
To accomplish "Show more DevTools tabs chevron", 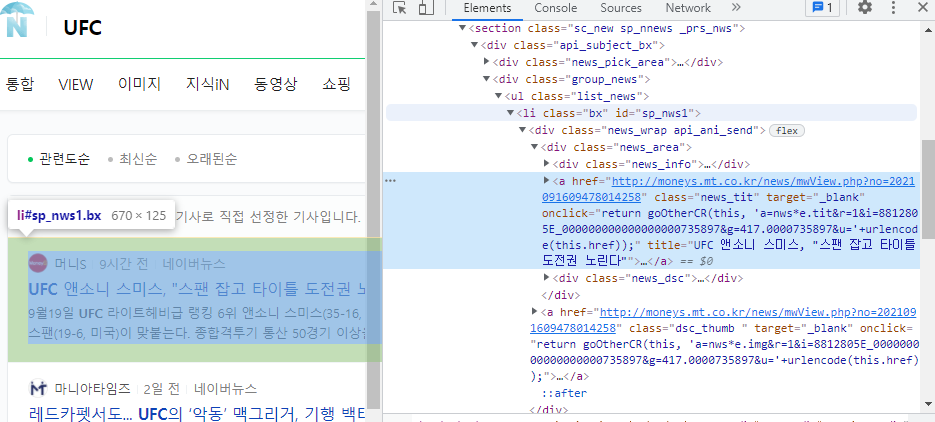I will 736,8.
